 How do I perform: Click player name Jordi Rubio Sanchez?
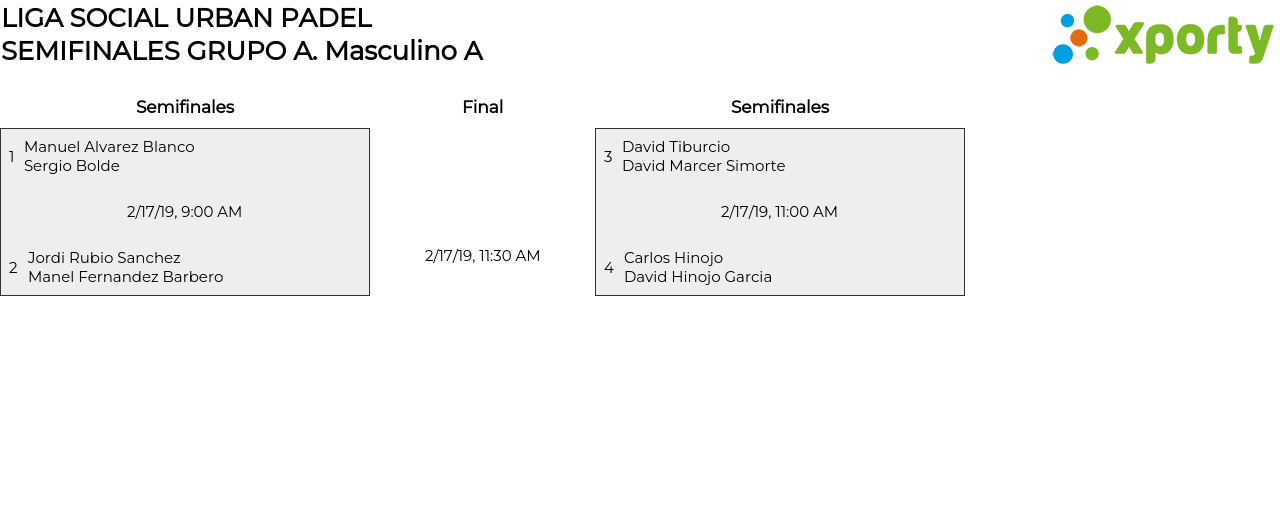pyautogui.click(x=104, y=258)
